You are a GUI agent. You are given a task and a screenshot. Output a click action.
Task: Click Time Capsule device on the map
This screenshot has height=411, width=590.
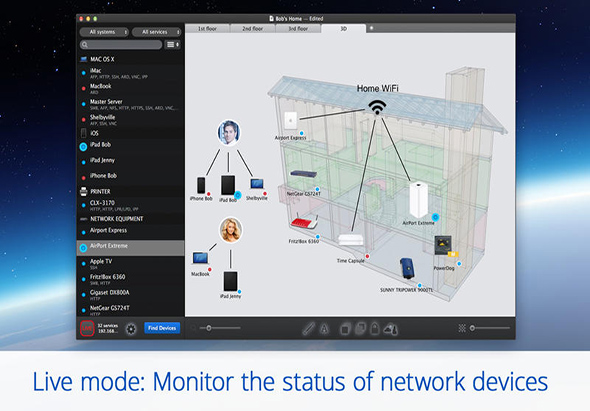coord(351,240)
